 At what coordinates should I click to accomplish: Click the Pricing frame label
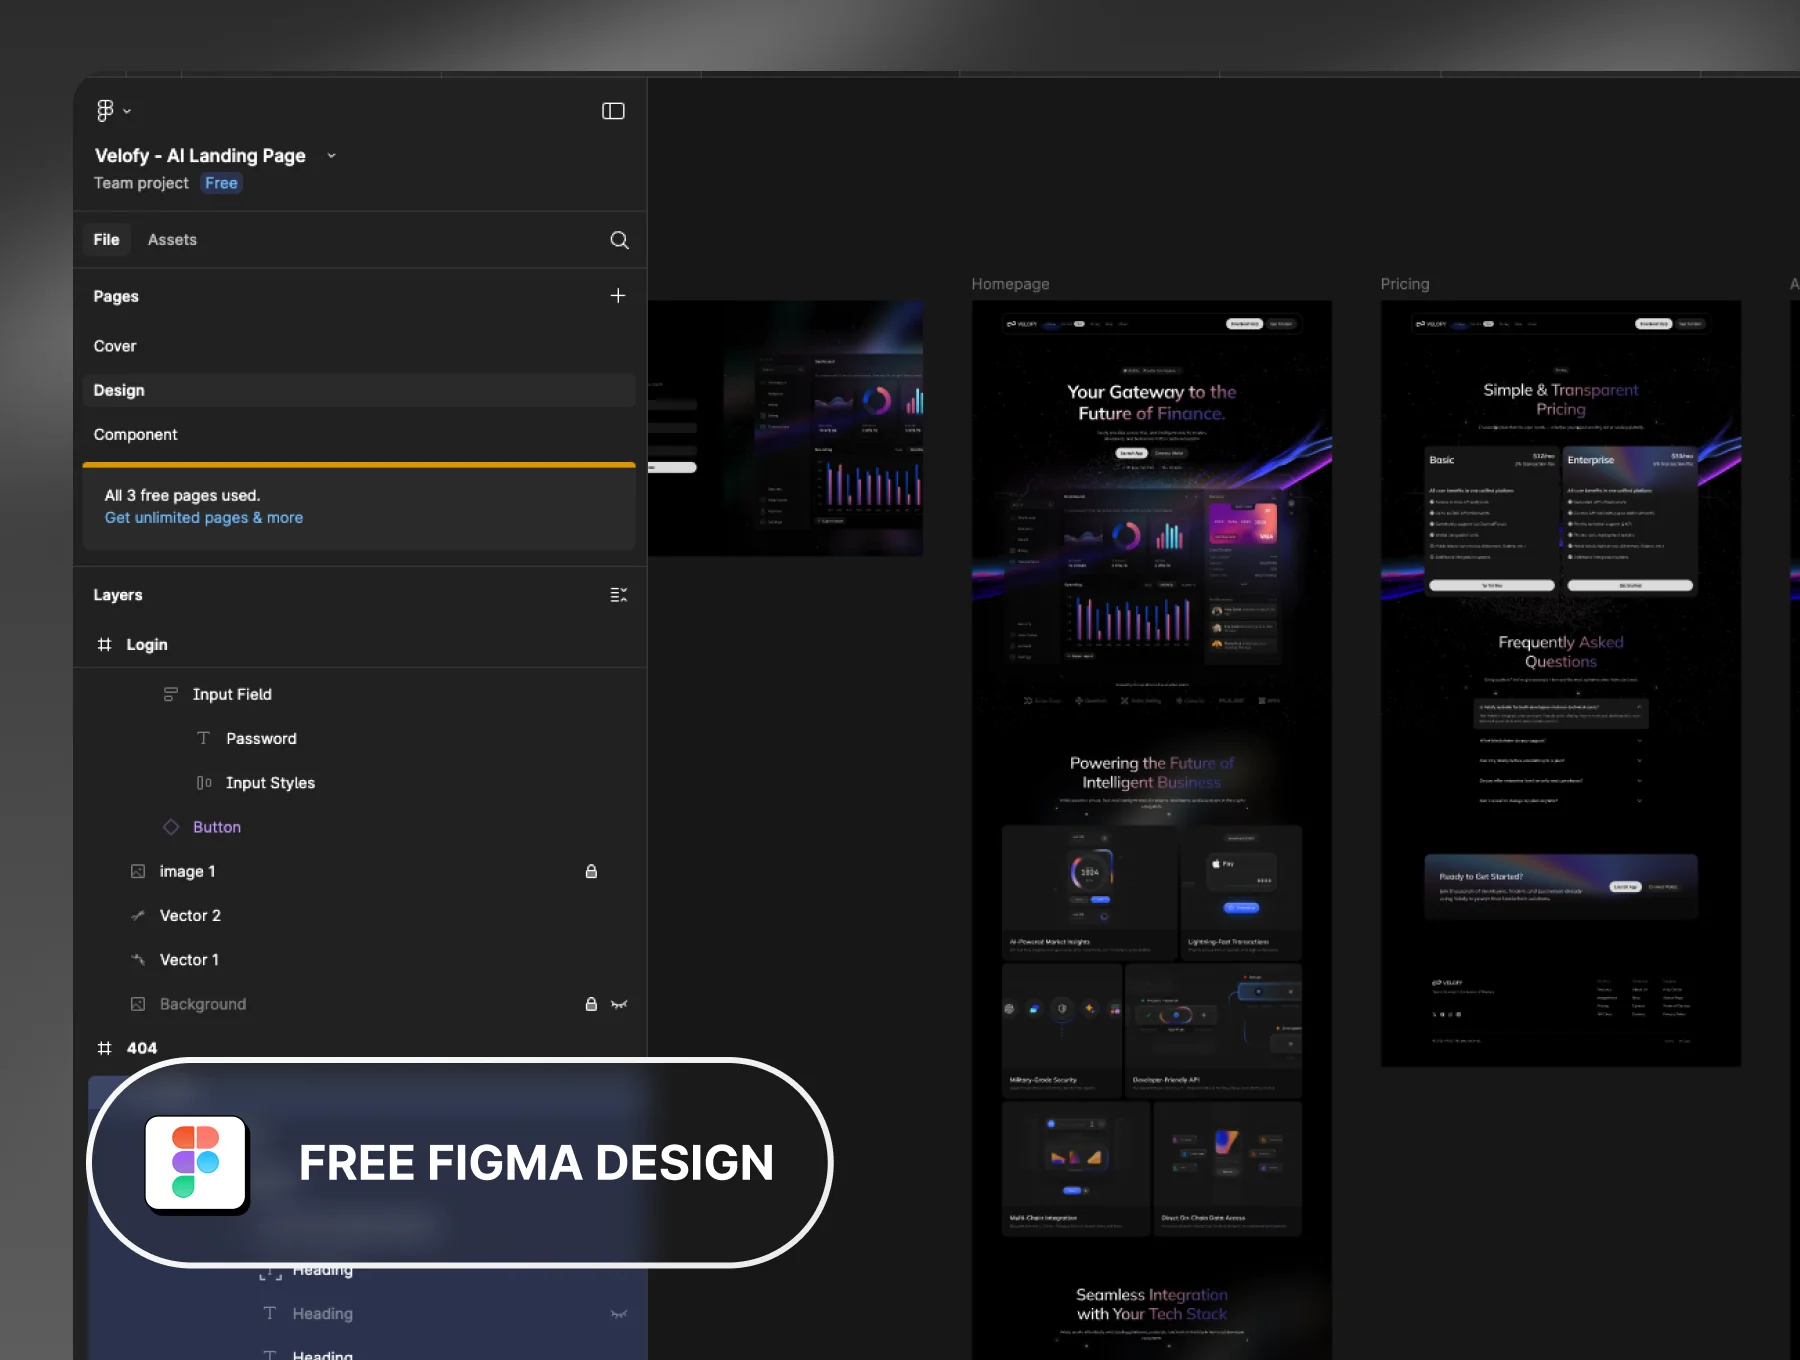pos(1405,284)
